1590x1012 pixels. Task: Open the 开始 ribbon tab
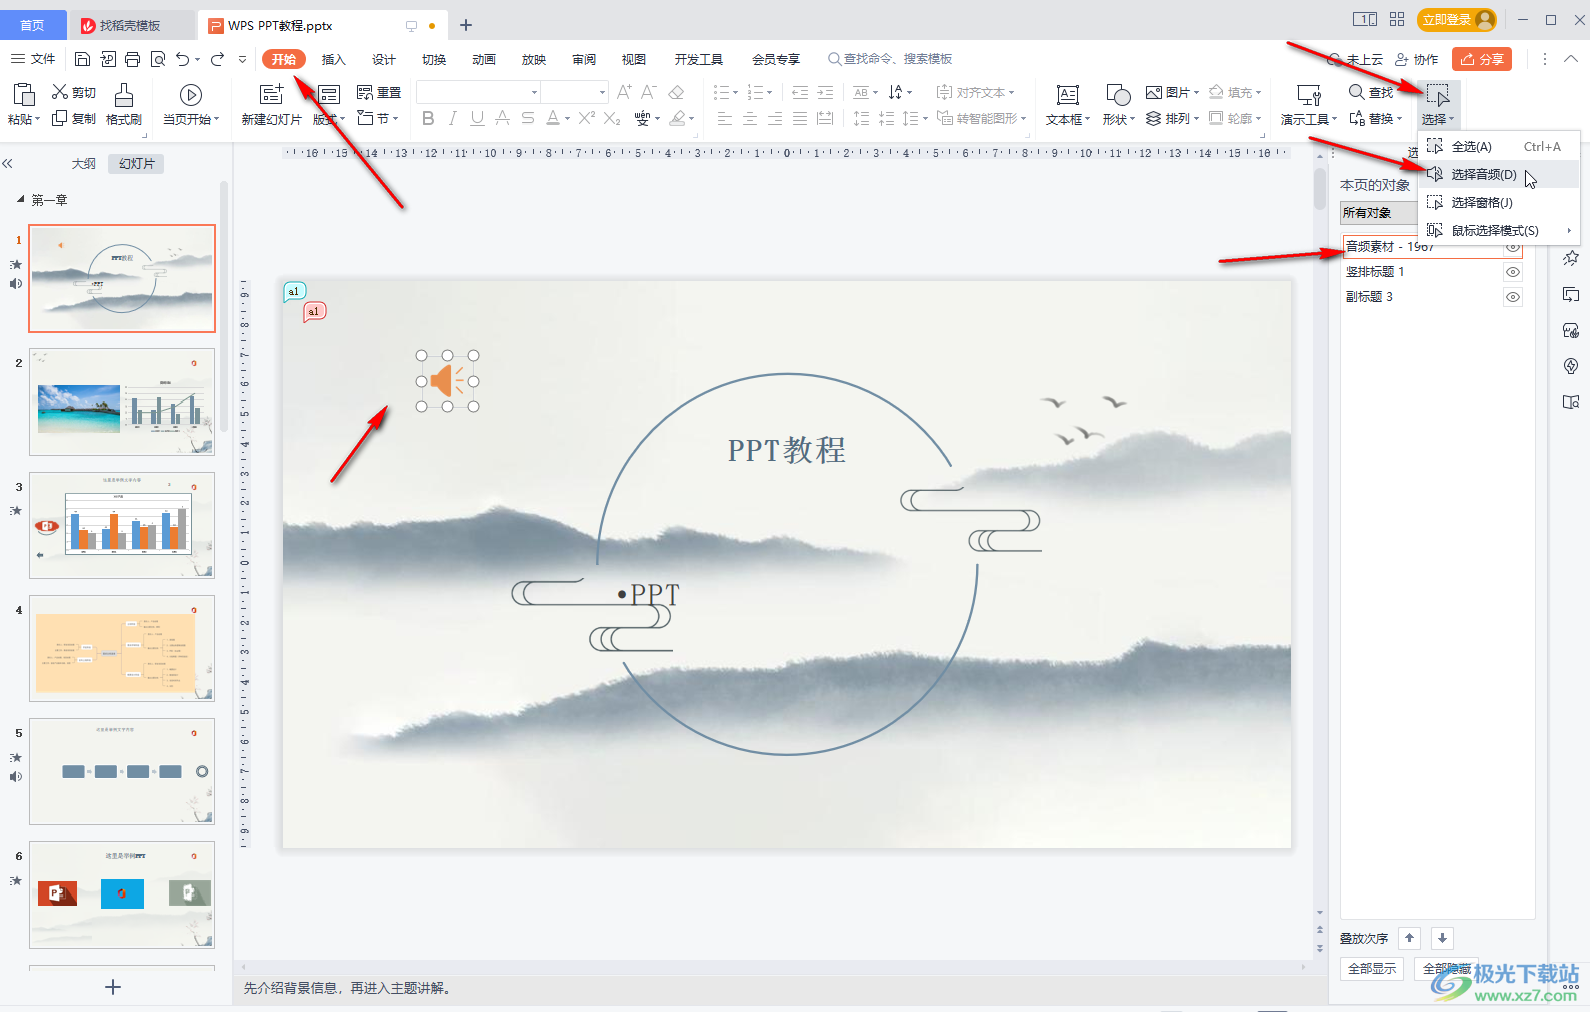click(x=284, y=59)
